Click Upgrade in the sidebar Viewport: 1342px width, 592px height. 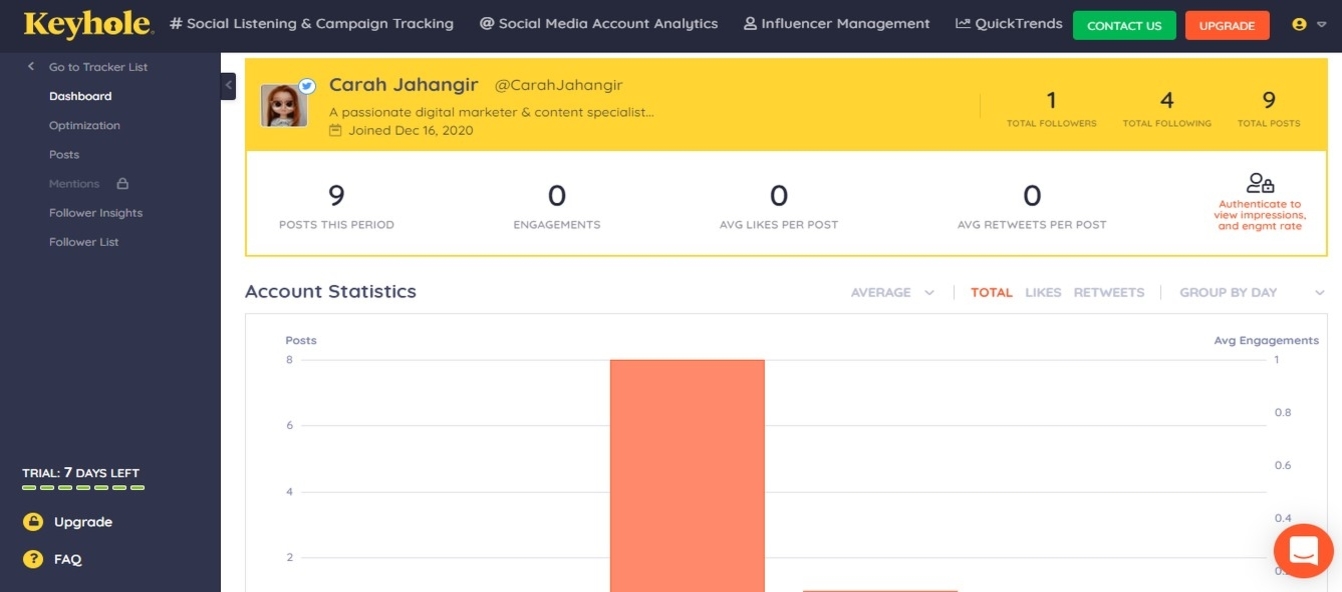tap(83, 522)
